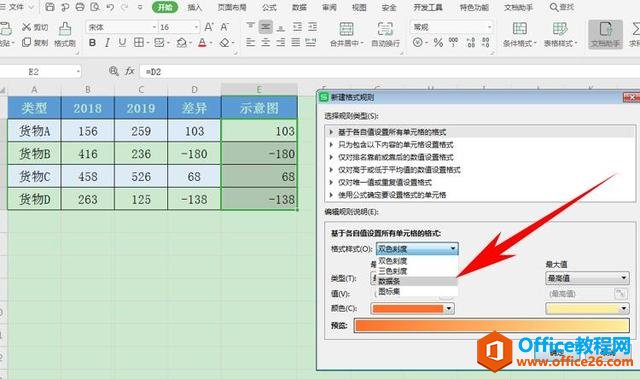Open 条件格式 conditional formatting menu
Image resolution: width=640 pixels, height=379 pixels.
519,34
